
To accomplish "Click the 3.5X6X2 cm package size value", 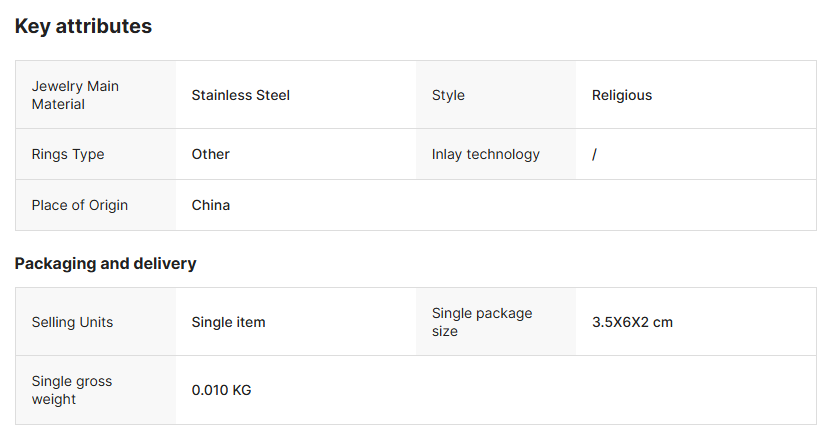I will click(632, 322).
